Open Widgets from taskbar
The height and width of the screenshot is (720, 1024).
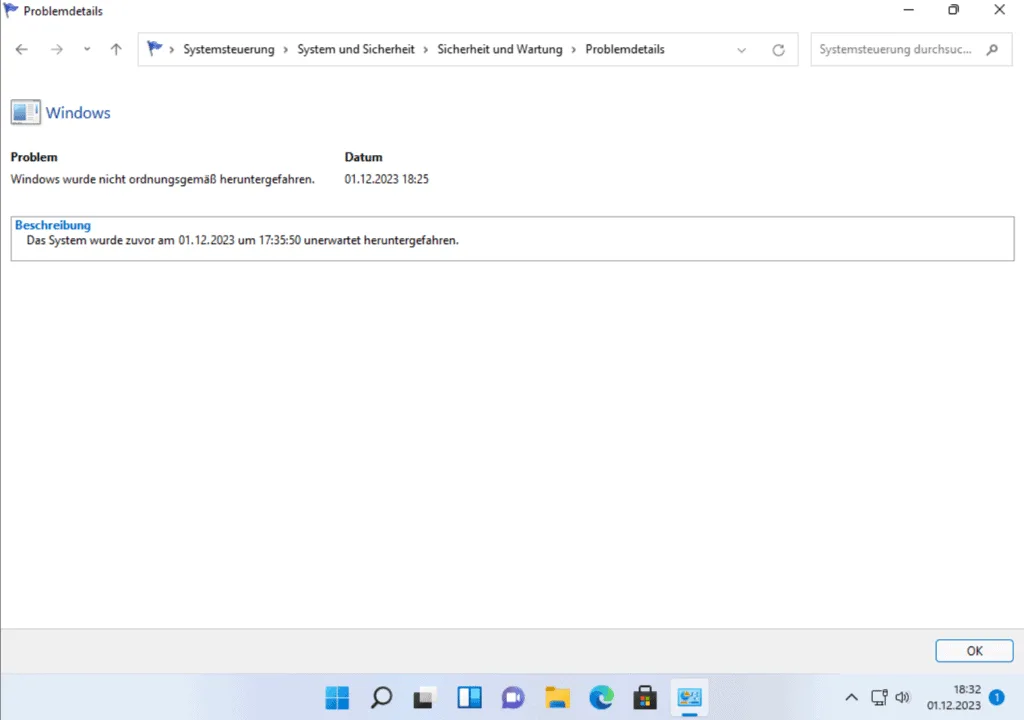pos(469,697)
